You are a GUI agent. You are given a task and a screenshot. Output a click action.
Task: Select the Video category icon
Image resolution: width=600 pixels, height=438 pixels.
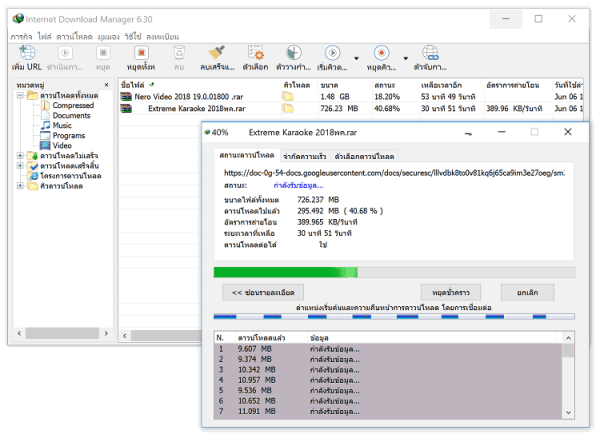tap(45, 145)
